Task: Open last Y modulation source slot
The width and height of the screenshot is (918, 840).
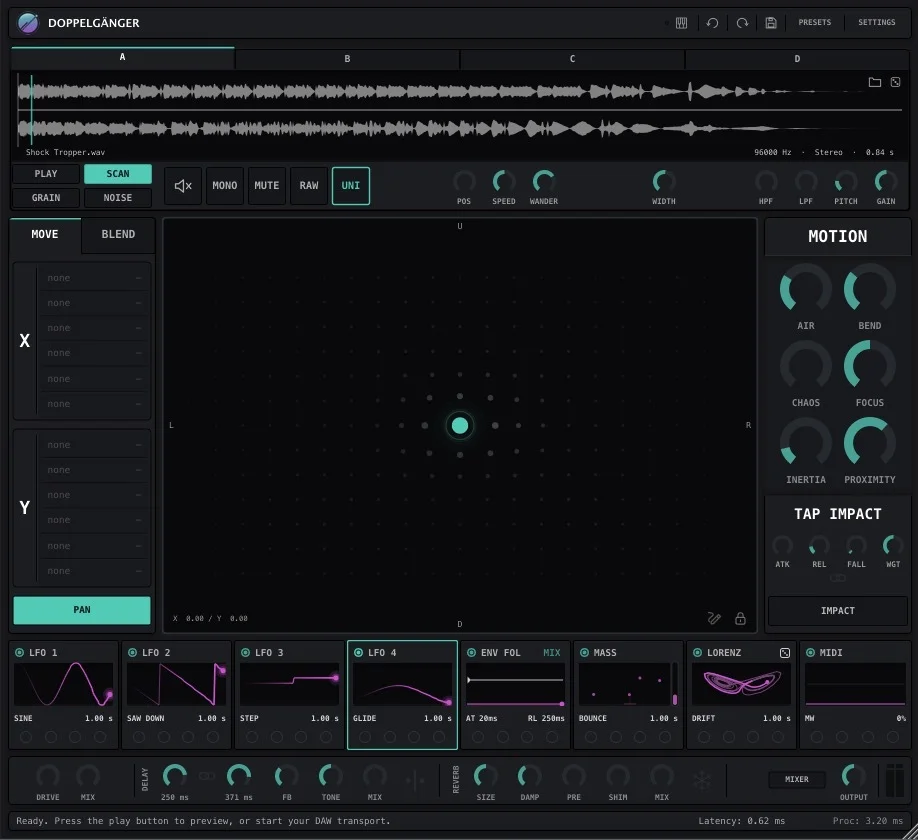Action: (x=94, y=571)
